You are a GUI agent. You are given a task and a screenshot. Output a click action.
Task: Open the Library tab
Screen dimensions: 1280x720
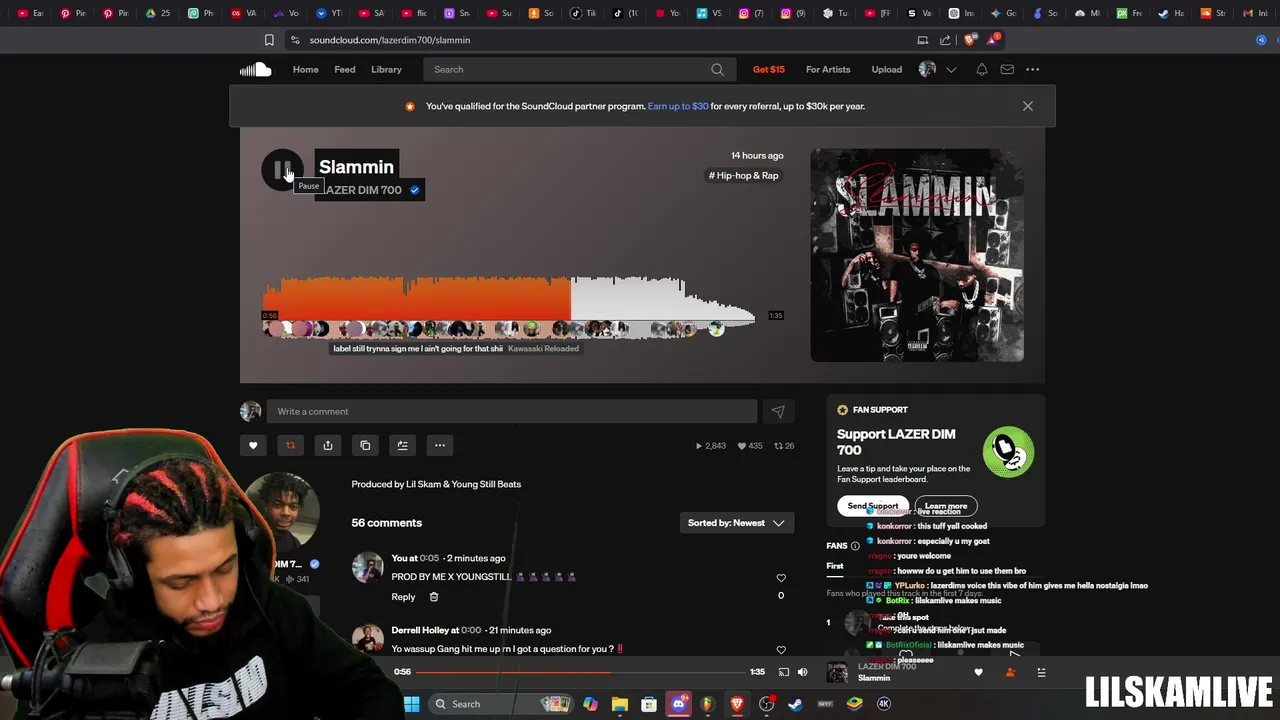click(x=386, y=69)
